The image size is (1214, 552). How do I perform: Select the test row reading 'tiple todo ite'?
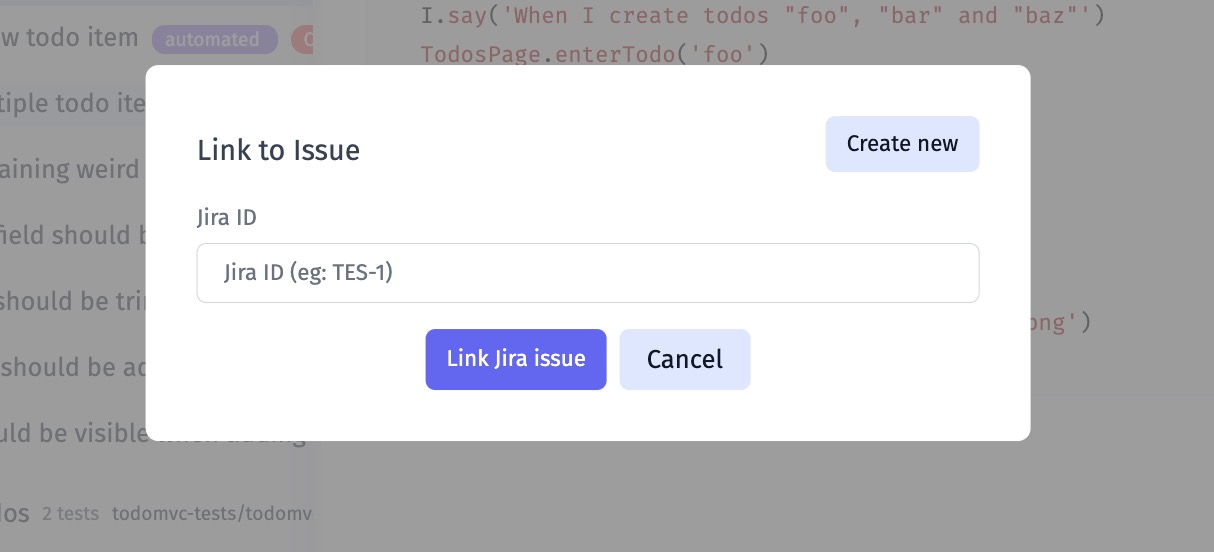pos(73,103)
